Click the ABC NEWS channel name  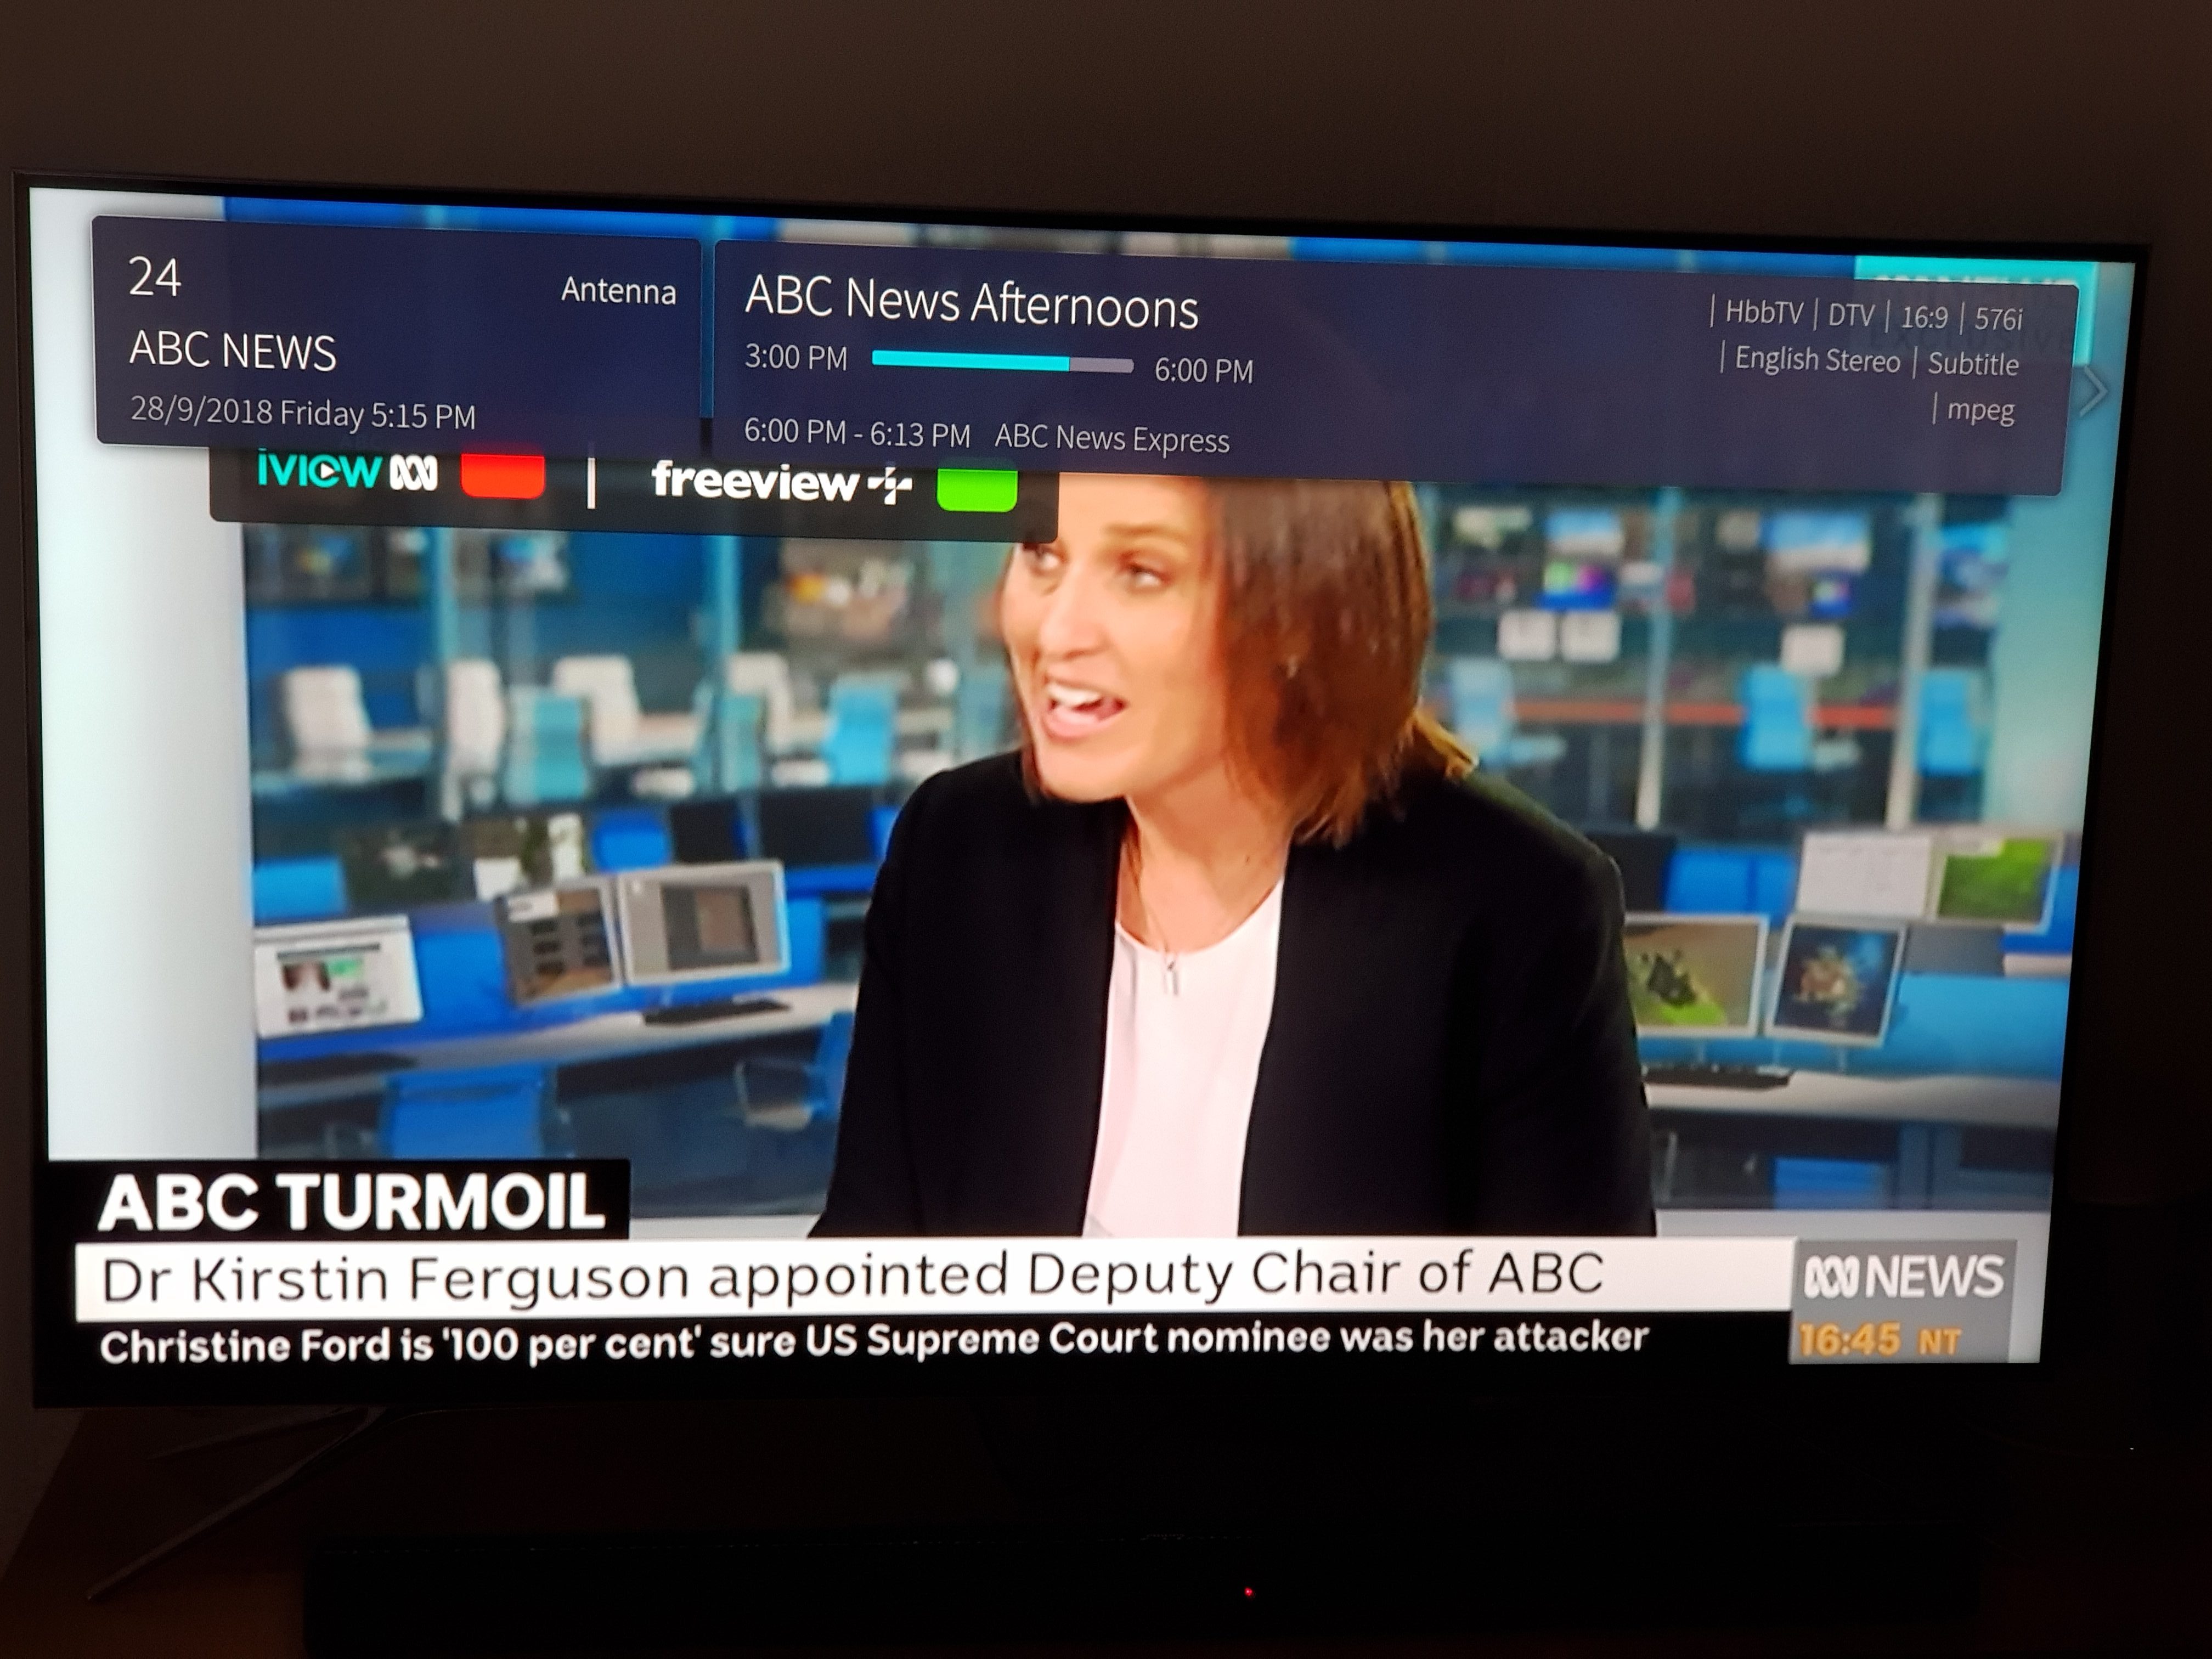click(x=233, y=350)
